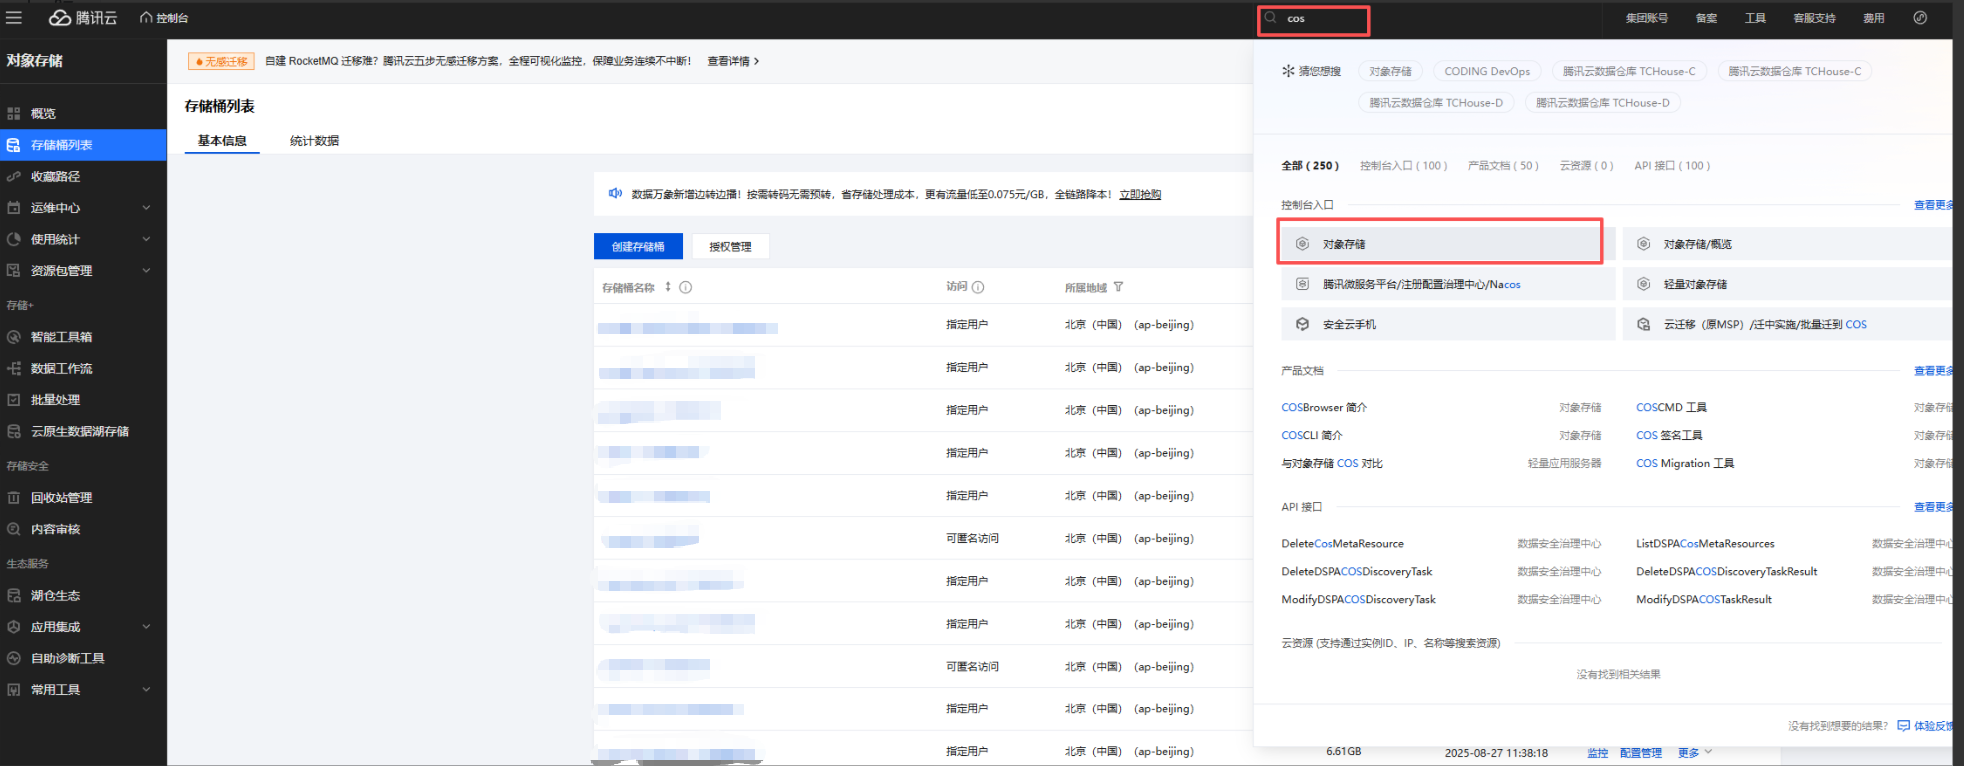Click the search box containing cos

tap(1322, 19)
